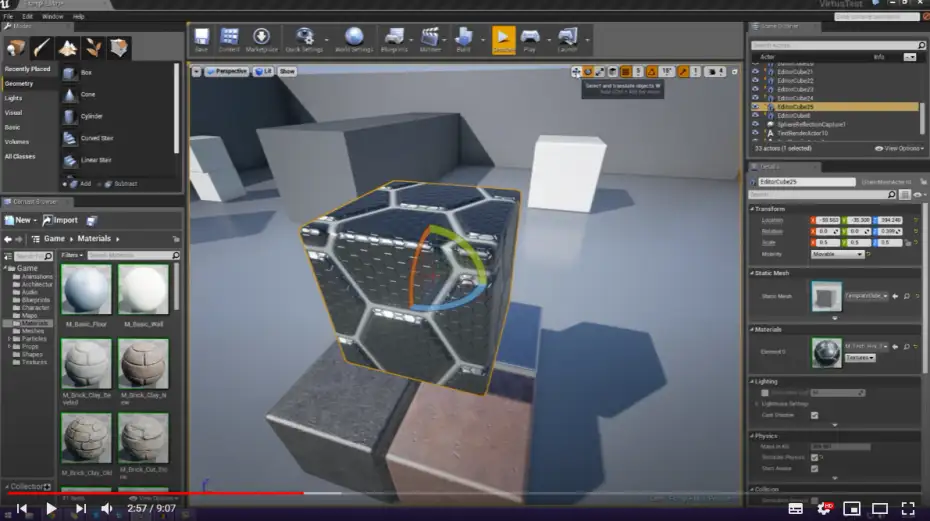930x521 pixels.
Task: Open the Textures dropdown under Materials
Action: pos(860,358)
